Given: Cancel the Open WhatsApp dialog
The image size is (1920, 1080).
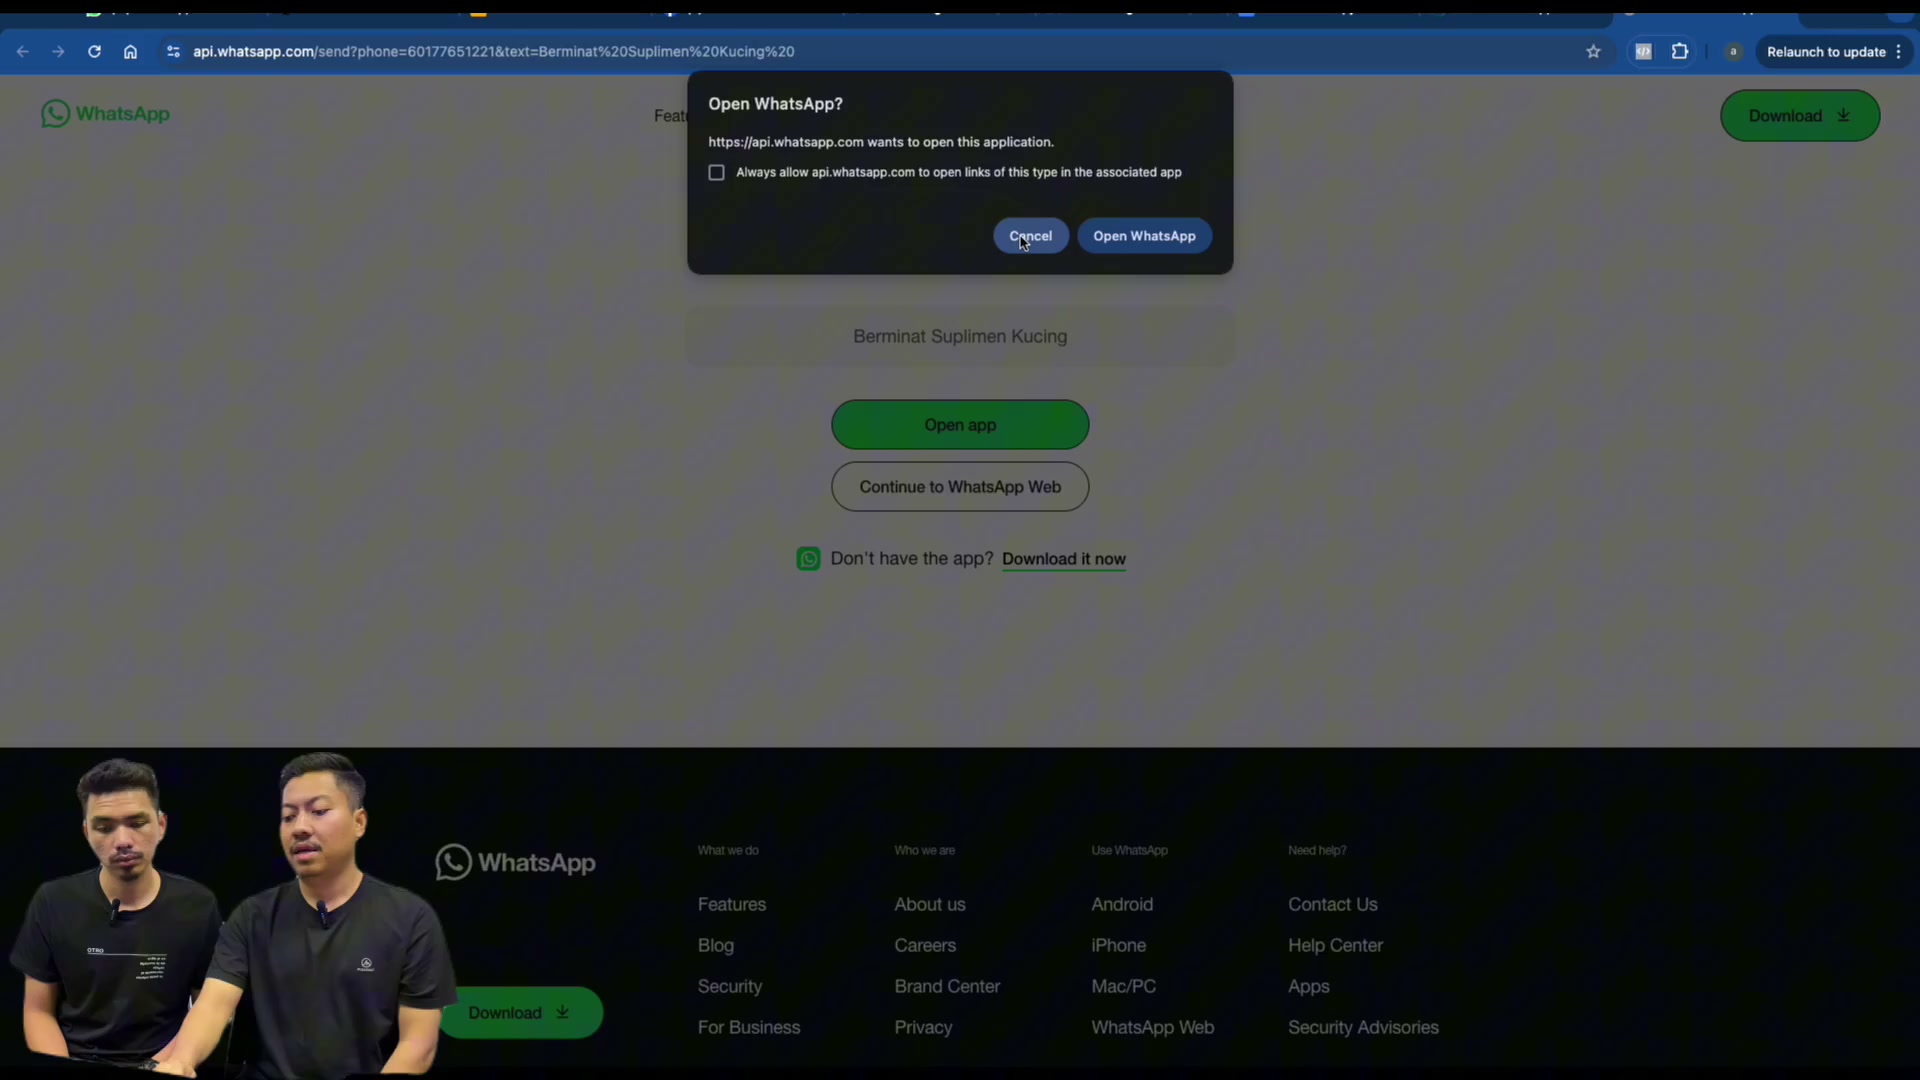Looking at the screenshot, I should 1030,236.
